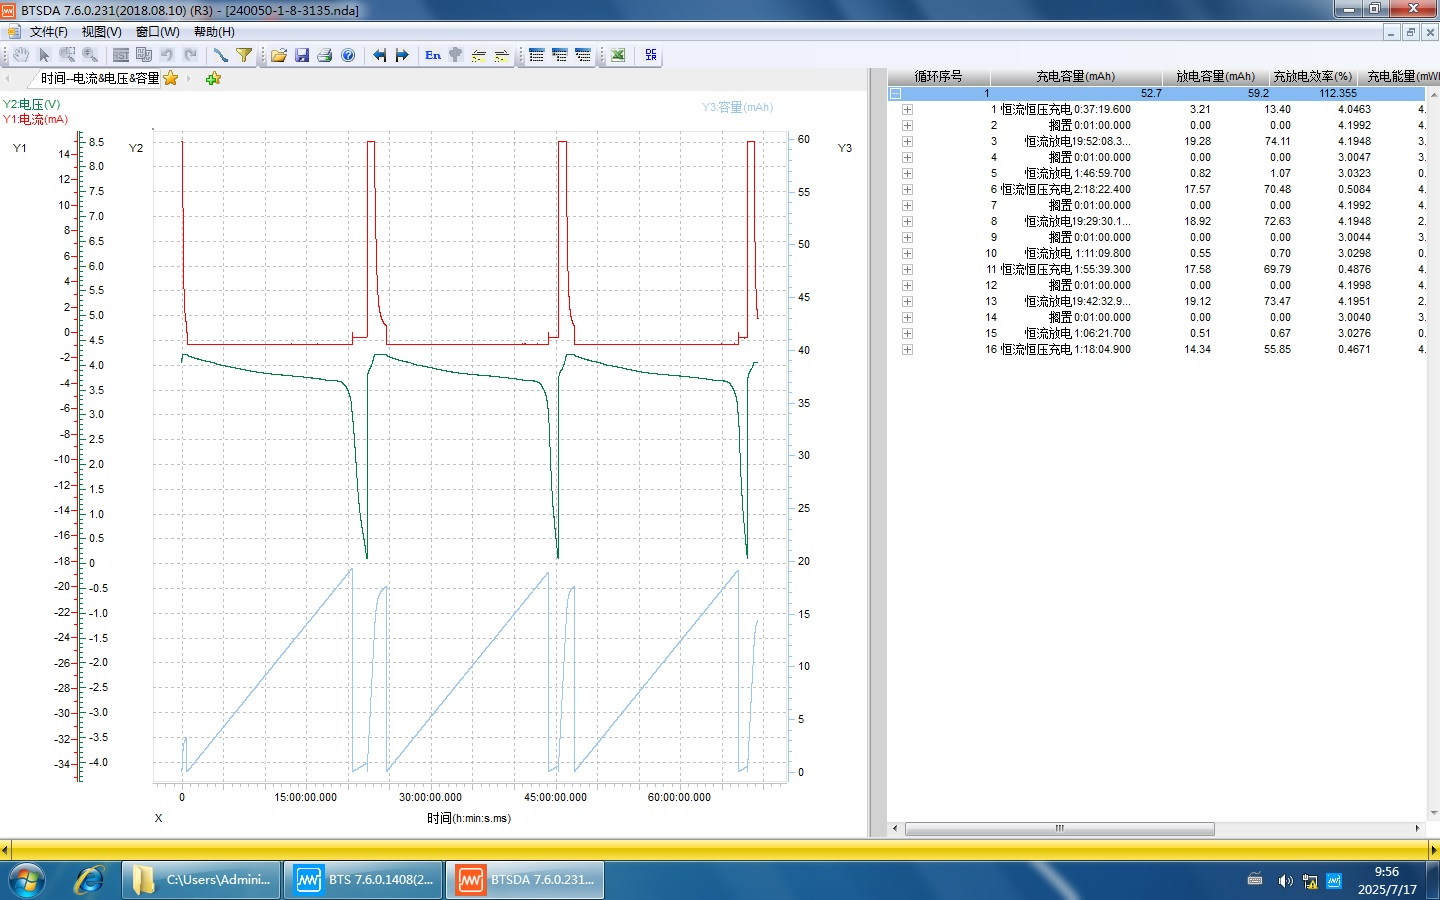Add new chart tab with green plus star
This screenshot has height=900, width=1440.
[213, 78]
